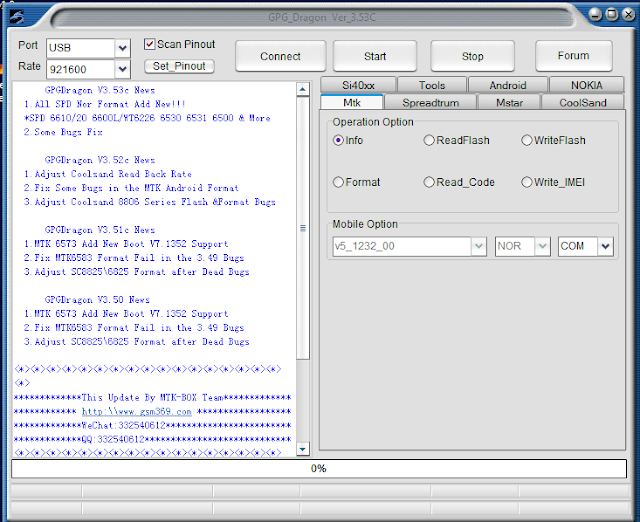Select the WriteFlash operation option
The width and height of the screenshot is (640, 522).
[x=527, y=140]
